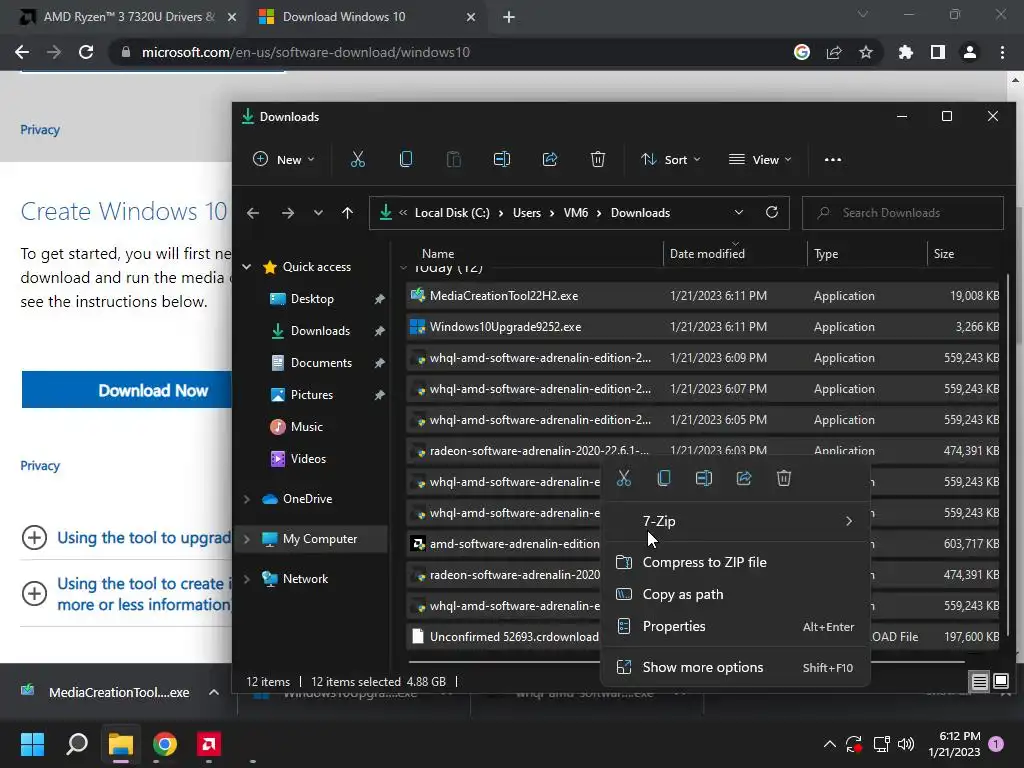This screenshot has height=768, width=1024.
Task: Open Chrome profile avatar menu
Action: (x=970, y=52)
